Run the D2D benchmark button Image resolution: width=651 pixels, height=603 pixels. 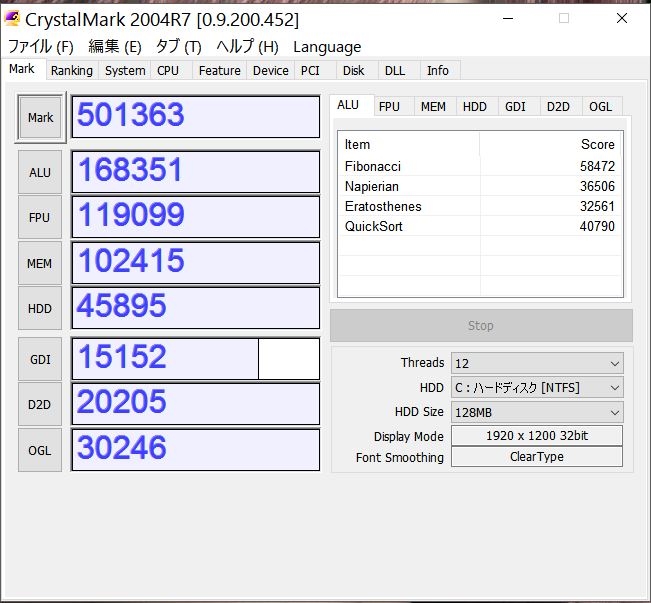[40, 404]
